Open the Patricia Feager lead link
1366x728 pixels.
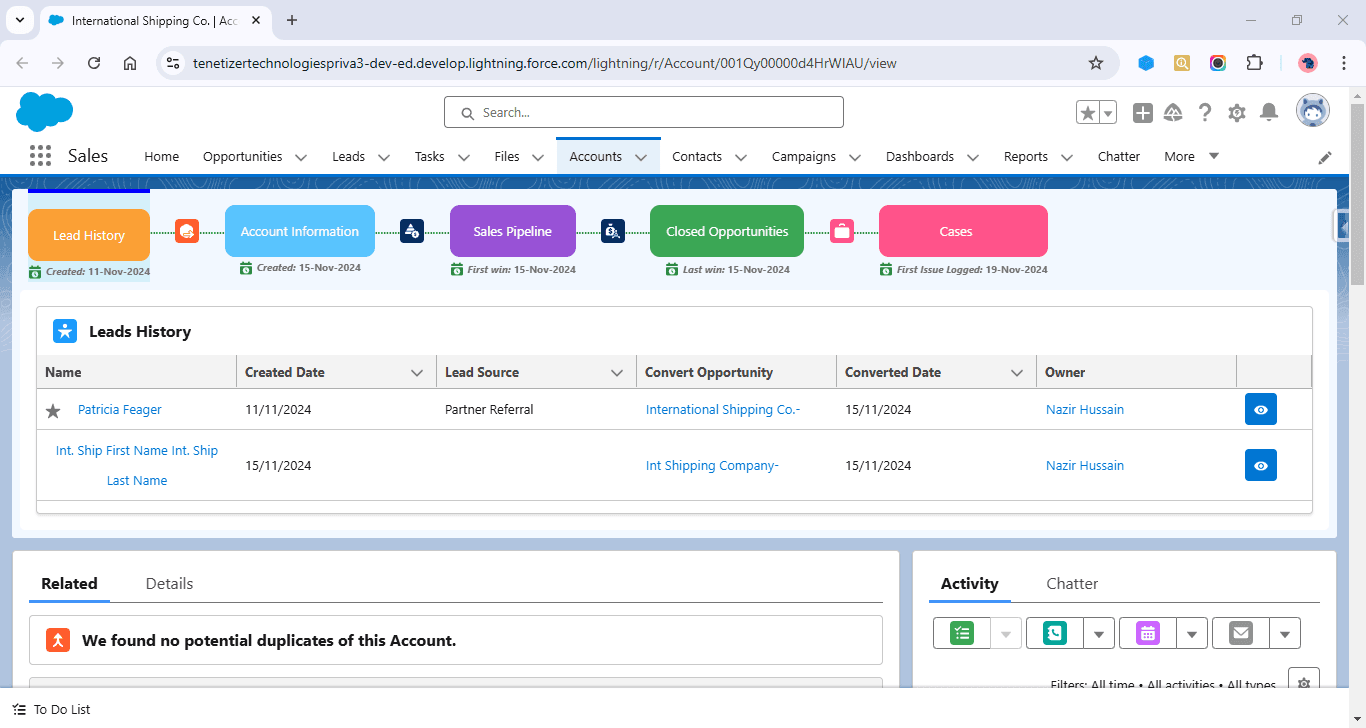click(x=120, y=409)
